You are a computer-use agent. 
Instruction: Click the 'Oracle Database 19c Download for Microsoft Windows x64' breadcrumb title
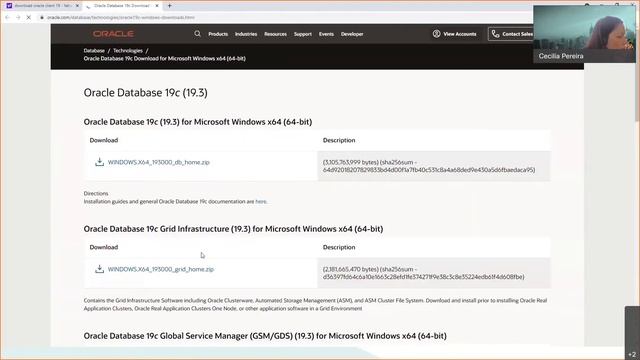click(x=164, y=58)
